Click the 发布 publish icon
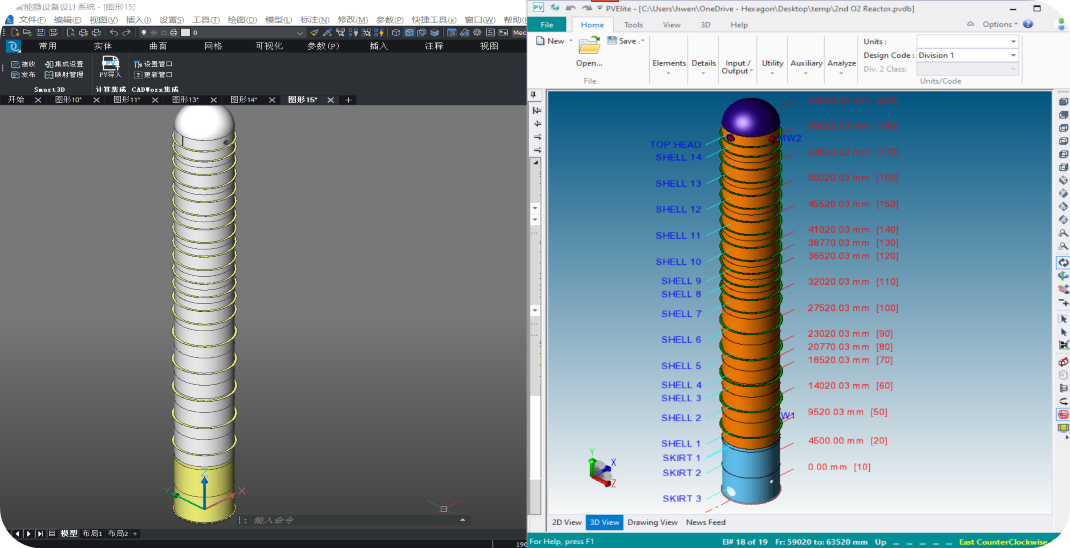This screenshot has height=548, width=1070. coord(15,74)
